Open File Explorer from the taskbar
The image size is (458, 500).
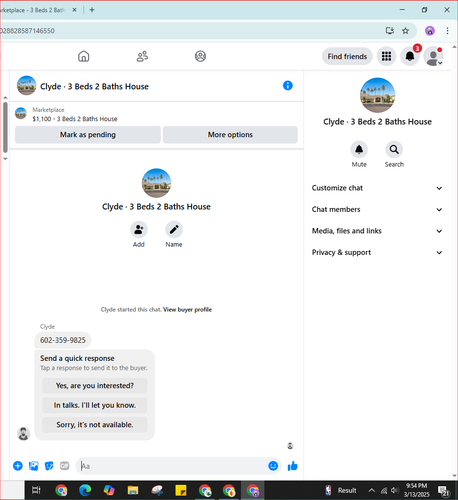133,490
